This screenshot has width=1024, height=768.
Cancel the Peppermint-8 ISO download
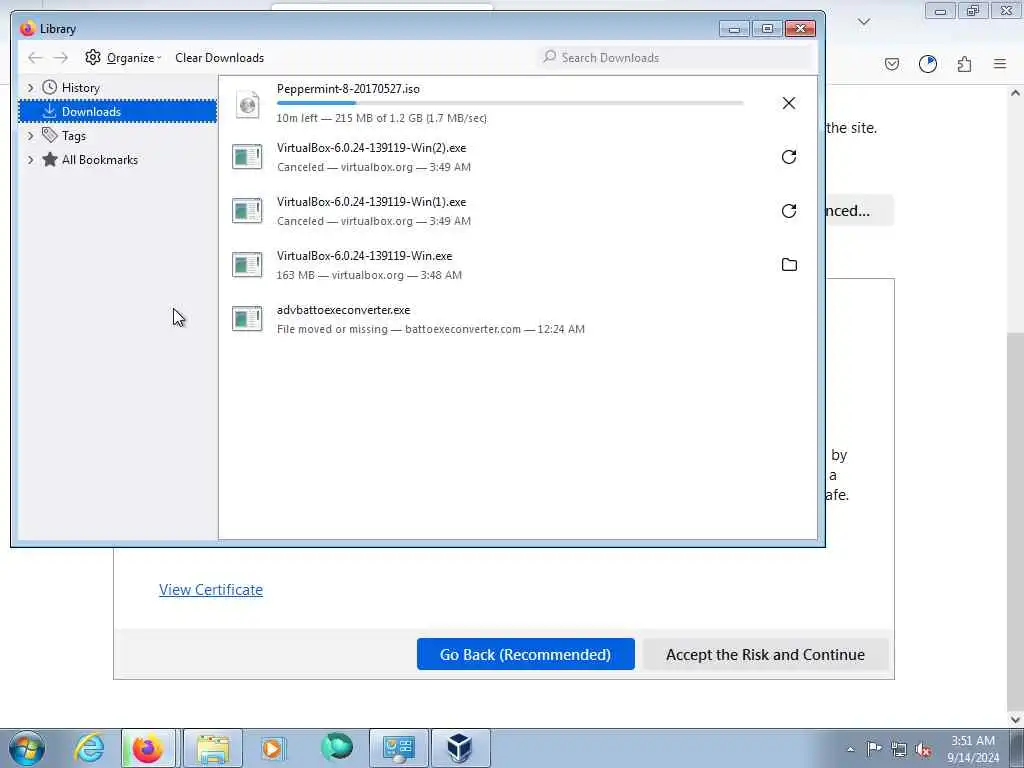click(x=789, y=103)
